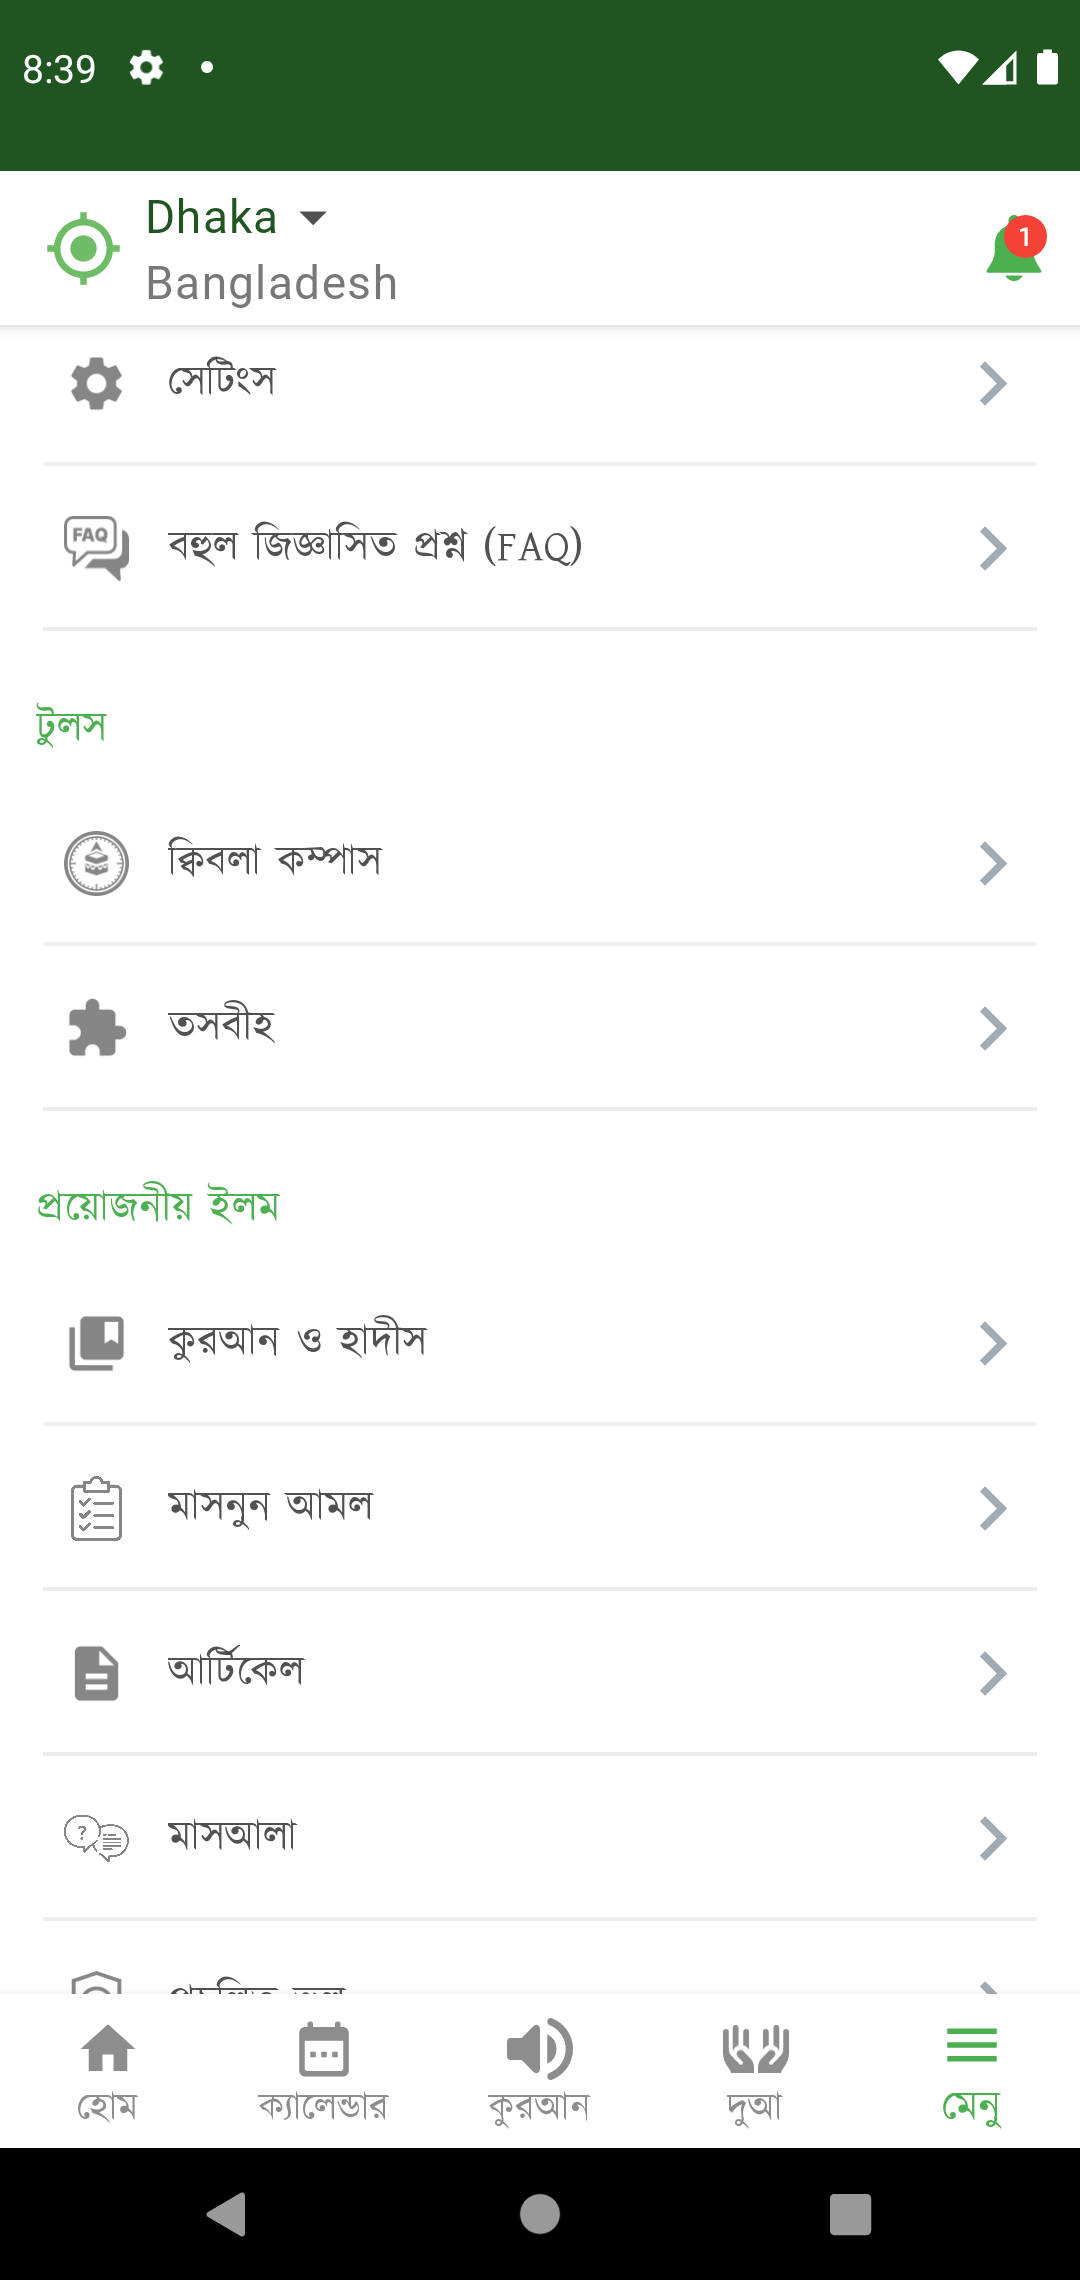Tap the আর্টিকেল document icon
Screen dimensions: 1080x2280
point(97,1673)
